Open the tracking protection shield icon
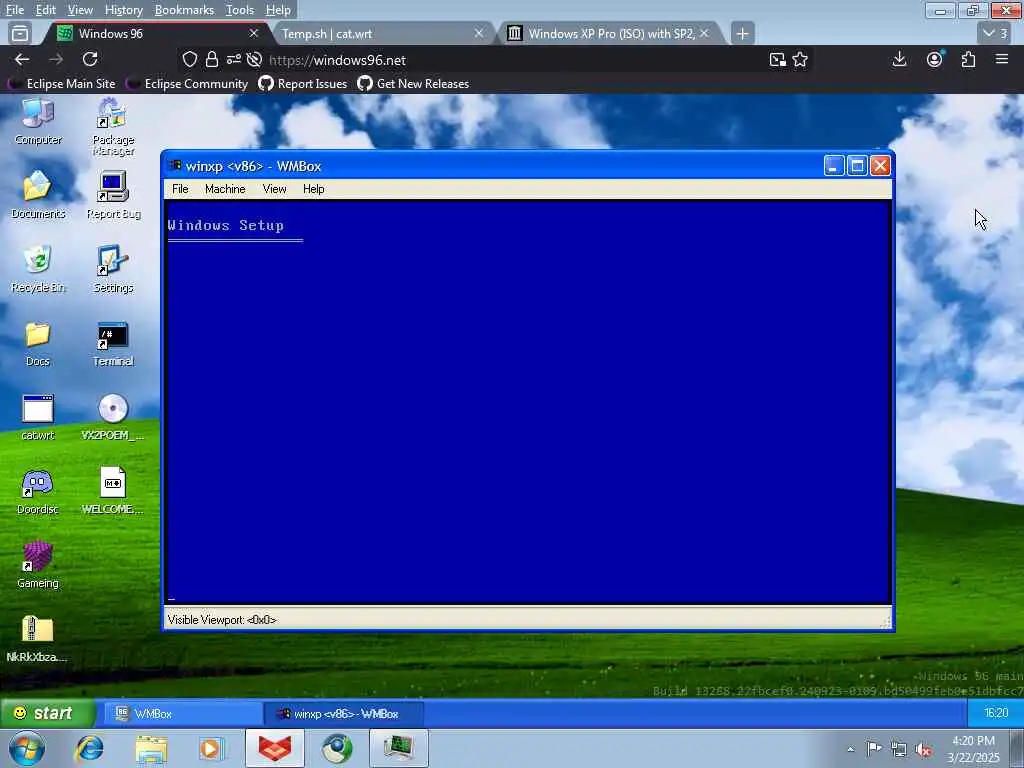The width and height of the screenshot is (1024, 768). click(x=189, y=60)
